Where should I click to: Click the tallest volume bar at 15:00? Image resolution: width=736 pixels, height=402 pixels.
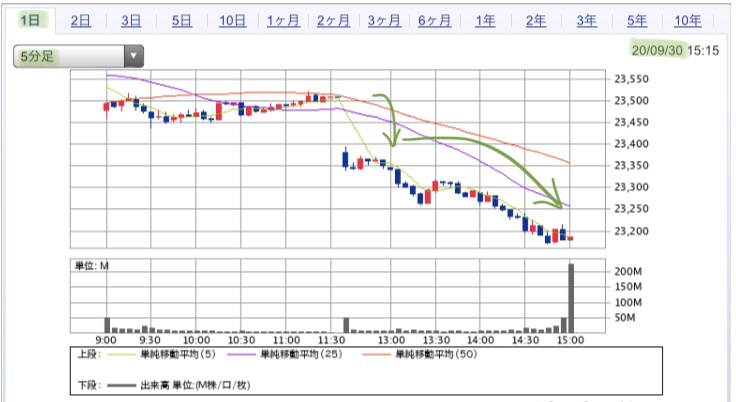tap(571, 298)
